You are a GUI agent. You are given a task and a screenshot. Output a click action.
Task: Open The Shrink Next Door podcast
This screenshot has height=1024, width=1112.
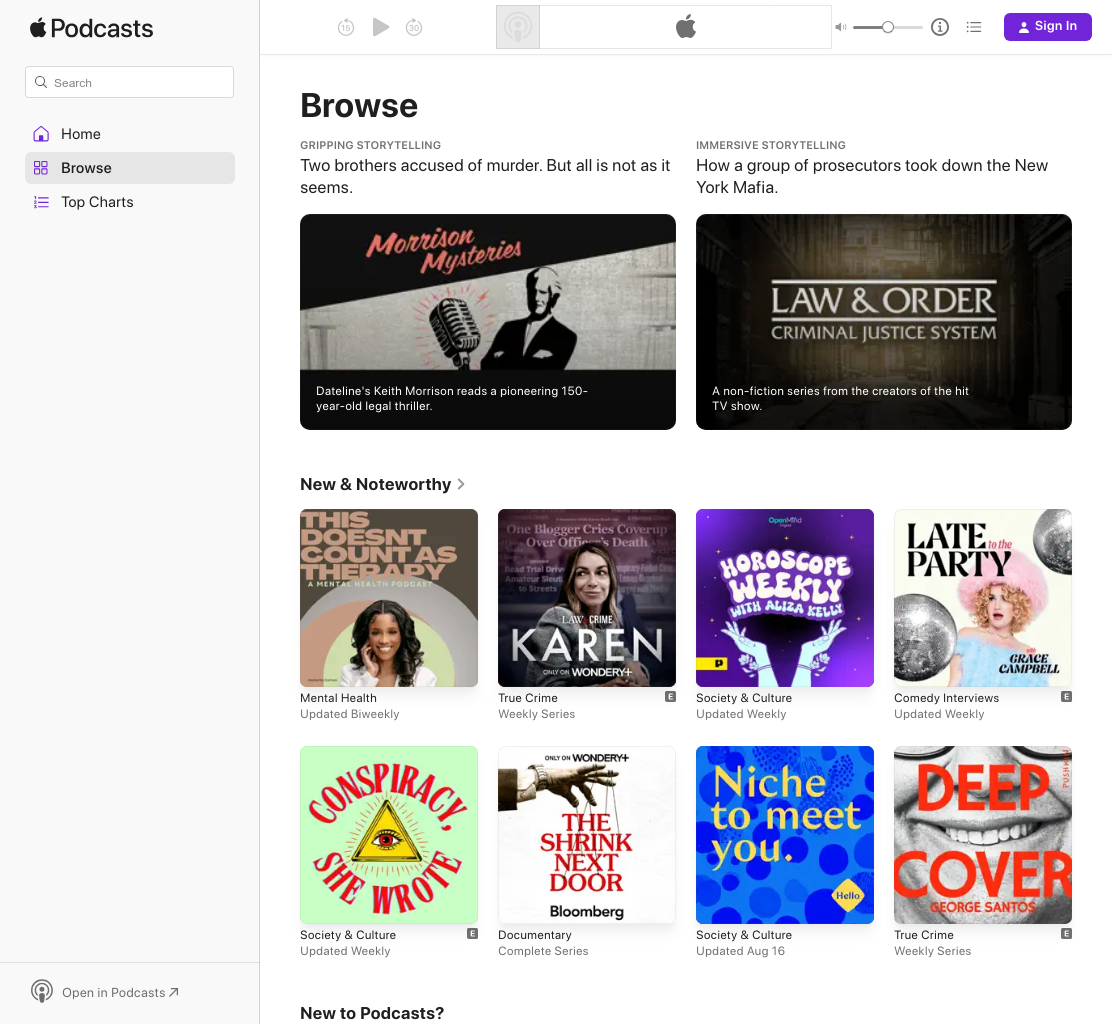[x=586, y=835]
